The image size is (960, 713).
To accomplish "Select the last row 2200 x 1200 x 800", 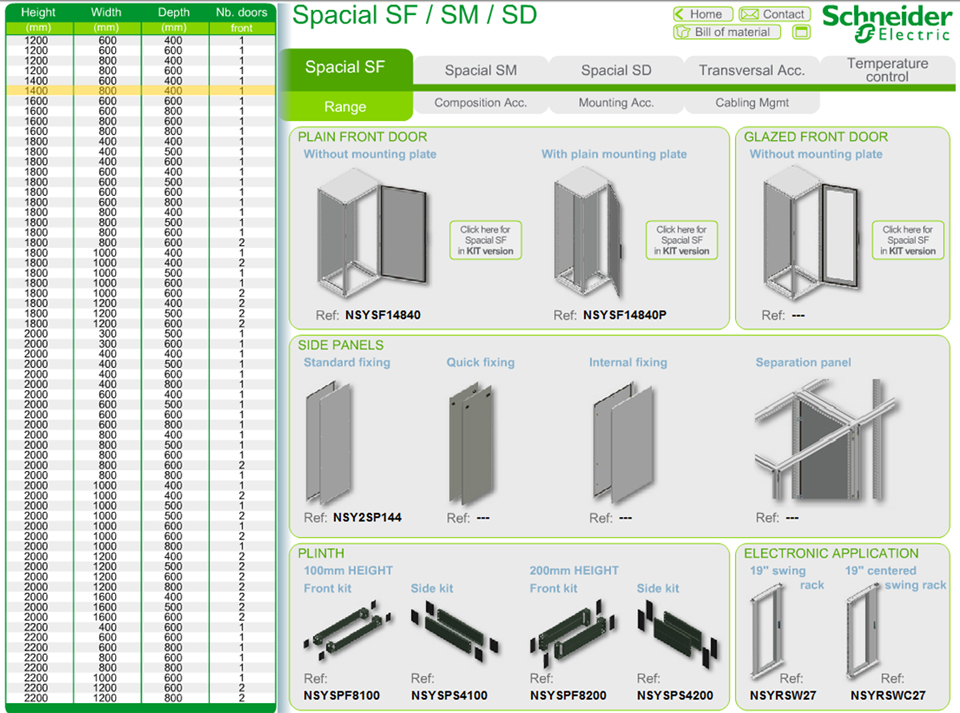I will pyautogui.click(x=140, y=698).
